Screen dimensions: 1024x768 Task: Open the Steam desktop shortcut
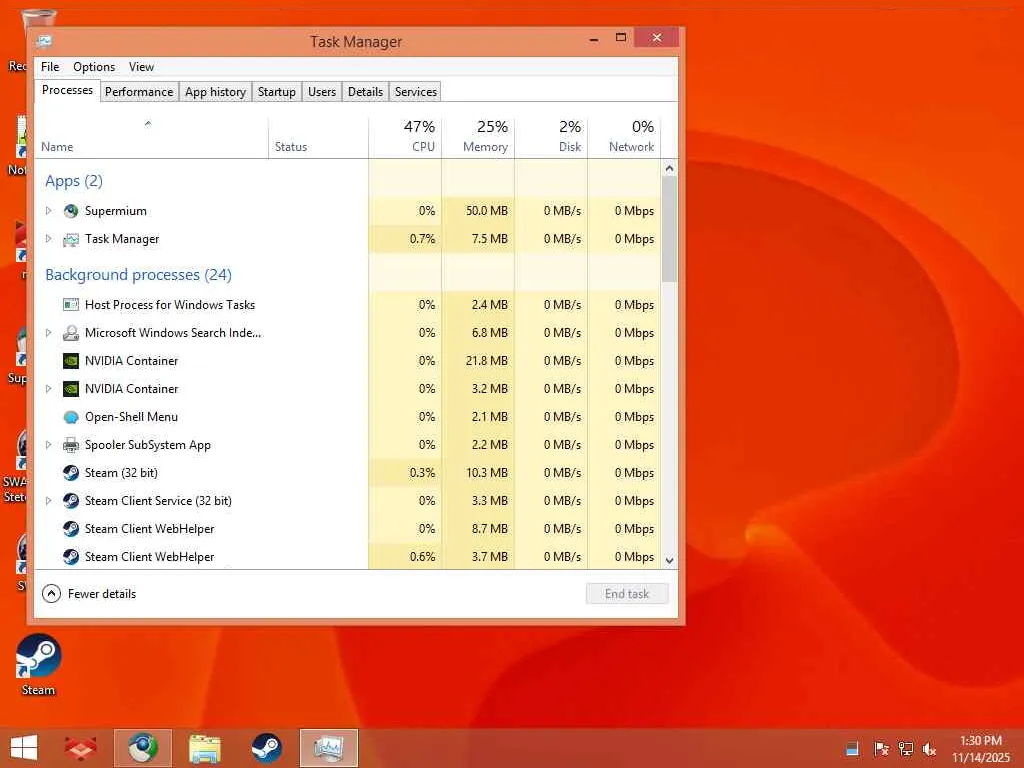pyautogui.click(x=38, y=665)
